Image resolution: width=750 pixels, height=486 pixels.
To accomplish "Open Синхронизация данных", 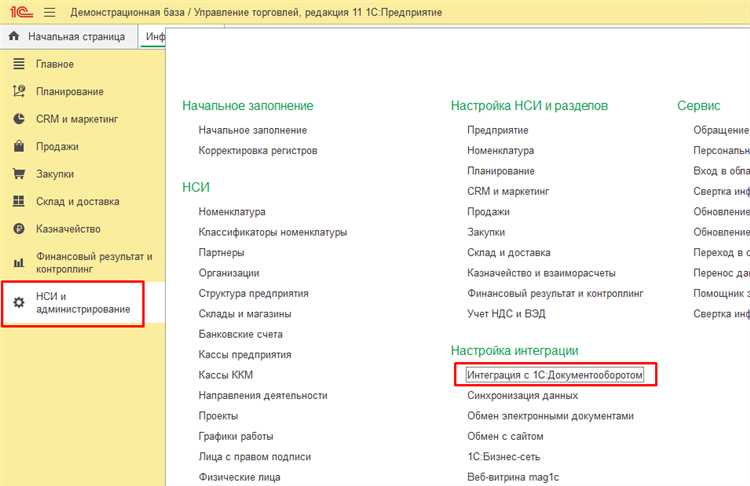I will tap(522, 396).
